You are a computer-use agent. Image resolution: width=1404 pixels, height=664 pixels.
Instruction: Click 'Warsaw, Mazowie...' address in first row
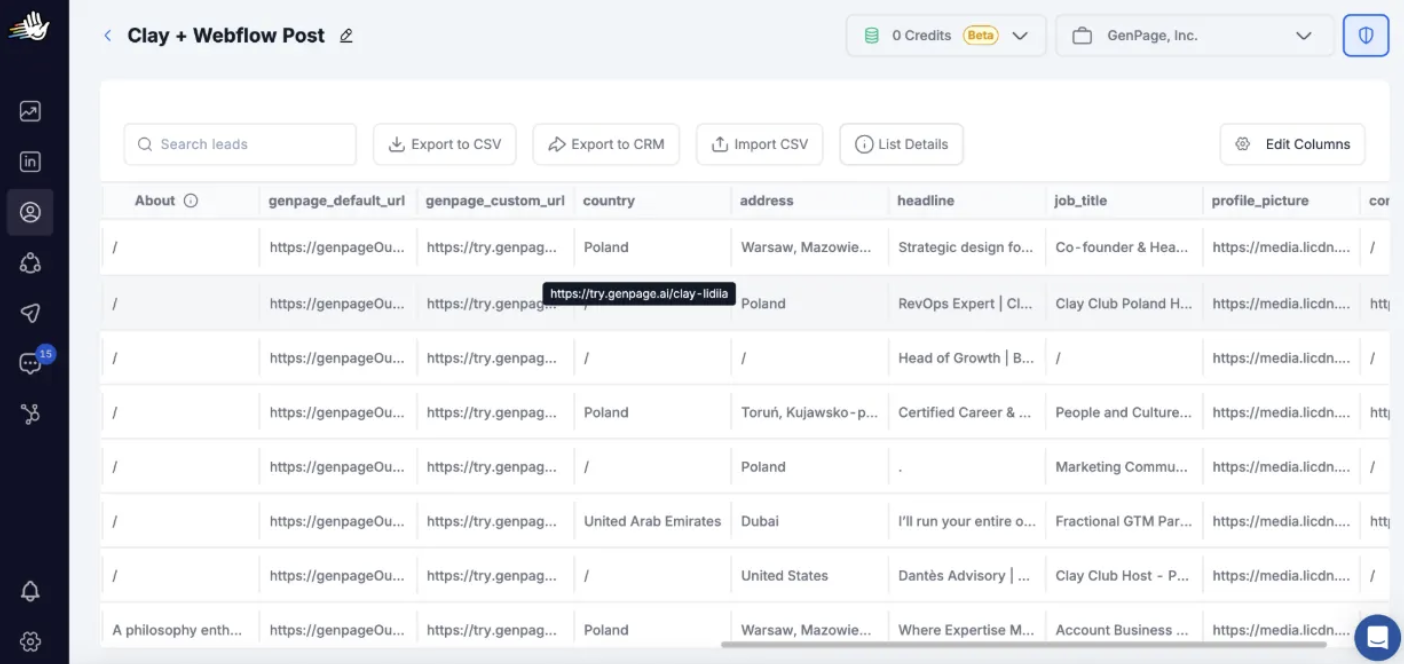tap(806, 247)
